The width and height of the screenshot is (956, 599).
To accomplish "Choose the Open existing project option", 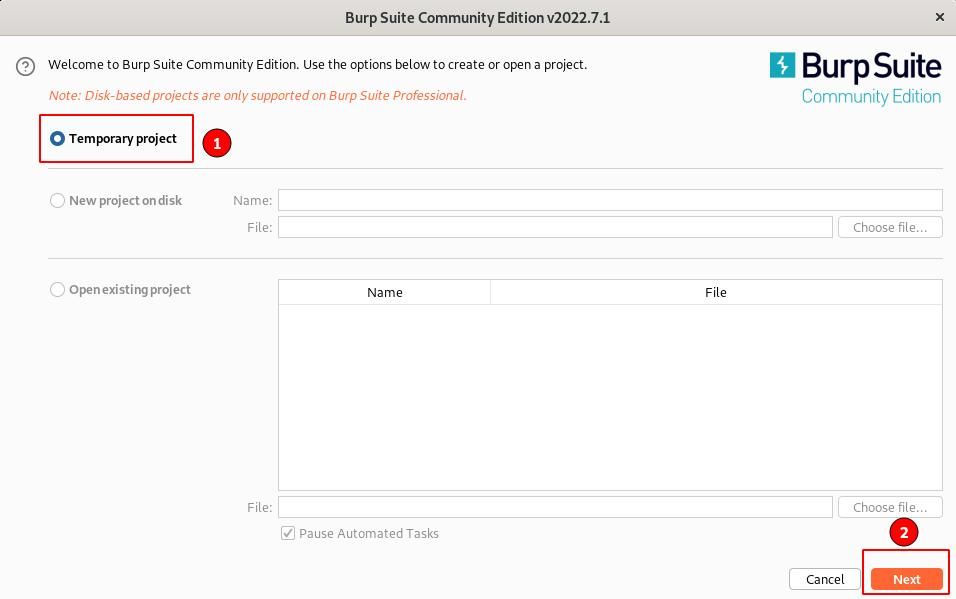I will [58, 290].
